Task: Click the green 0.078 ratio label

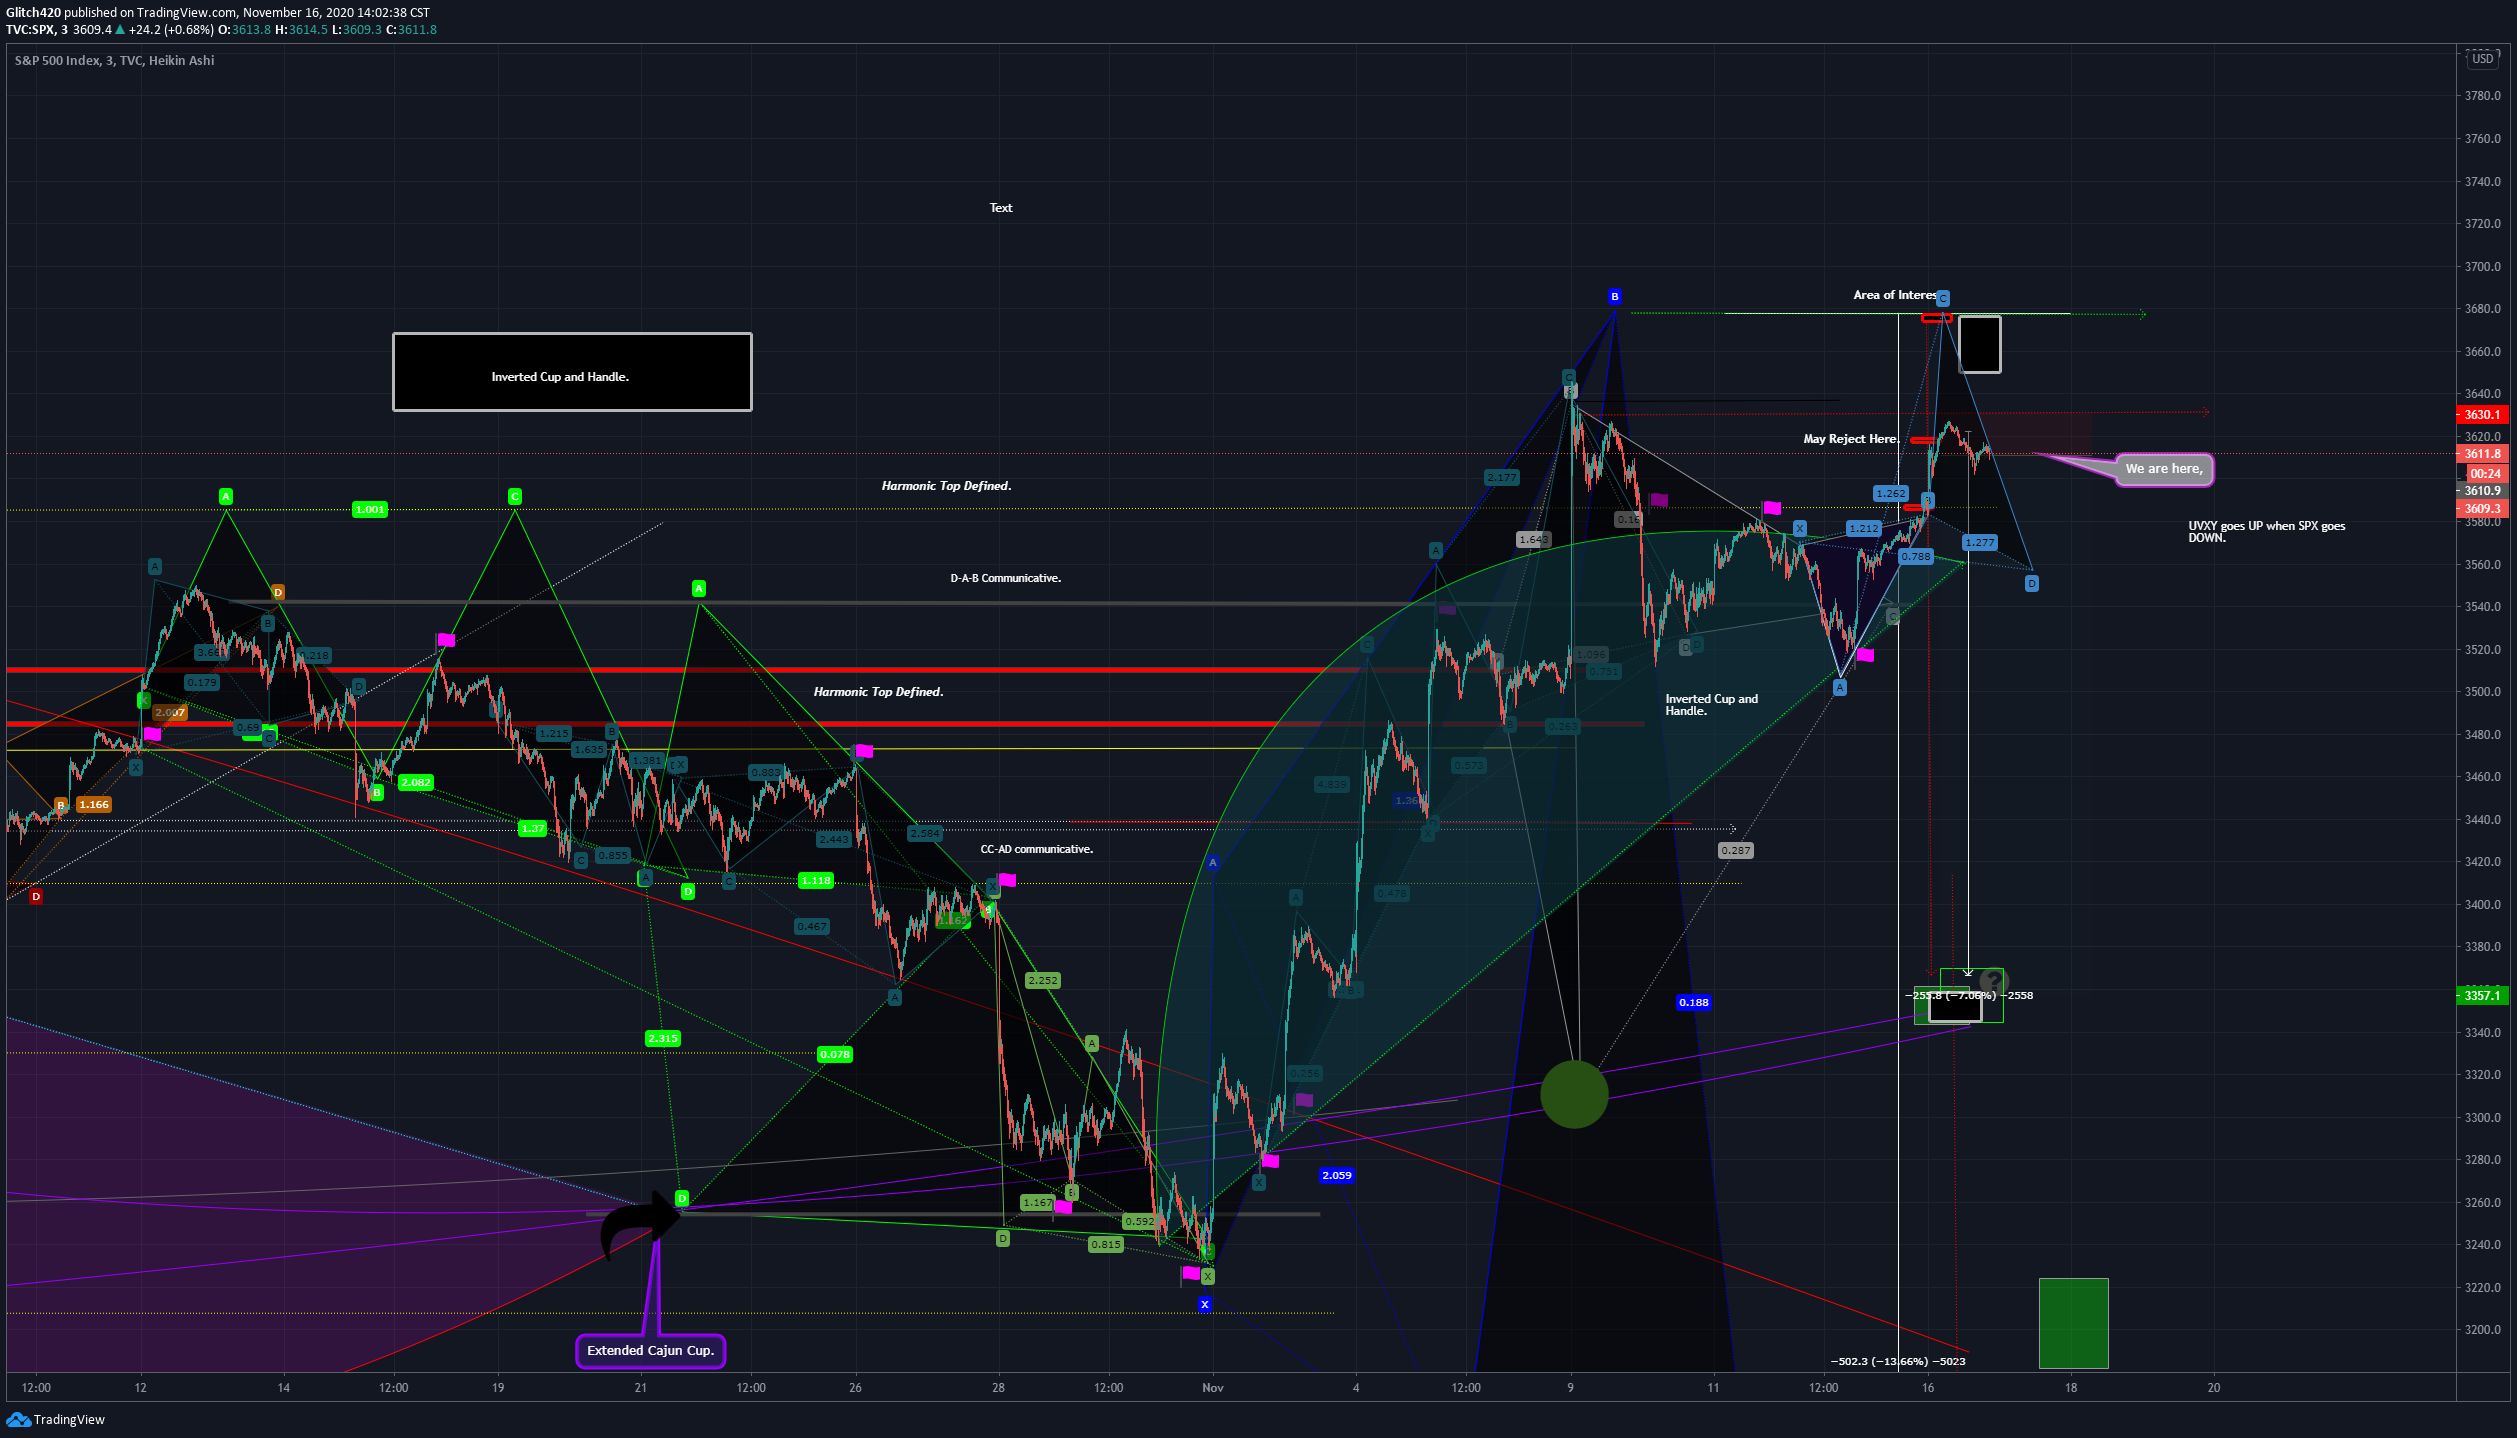Action: point(835,1054)
